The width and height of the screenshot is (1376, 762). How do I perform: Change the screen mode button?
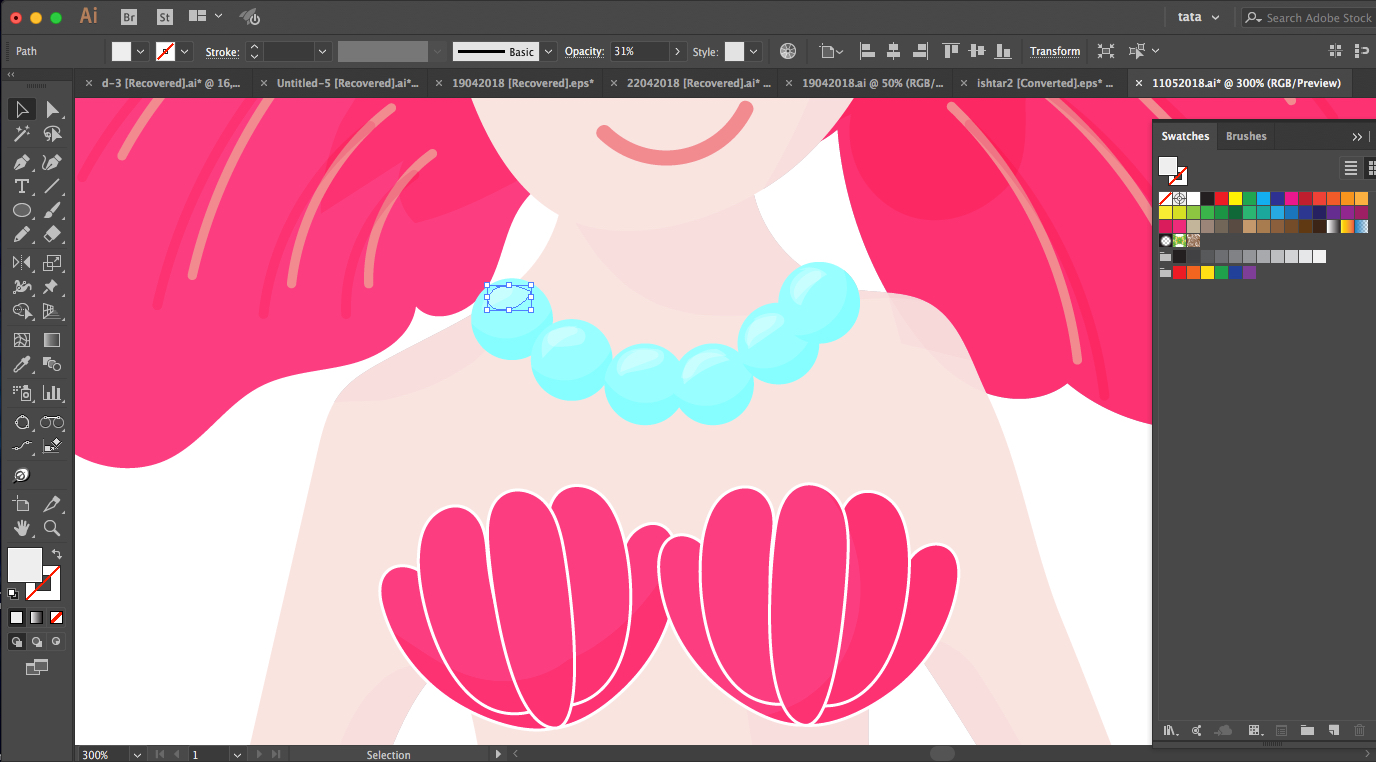[x=37, y=667]
